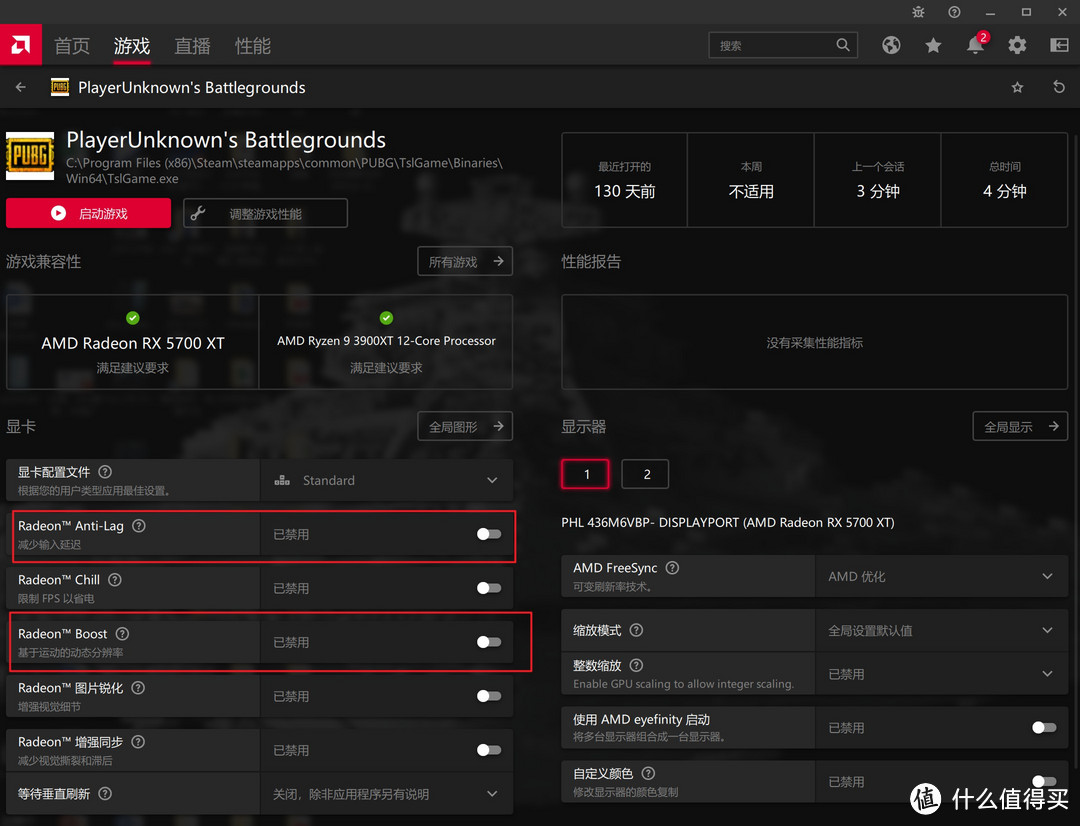Open 整数缩放 dropdown
The image size is (1080, 826).
point(942,674)
